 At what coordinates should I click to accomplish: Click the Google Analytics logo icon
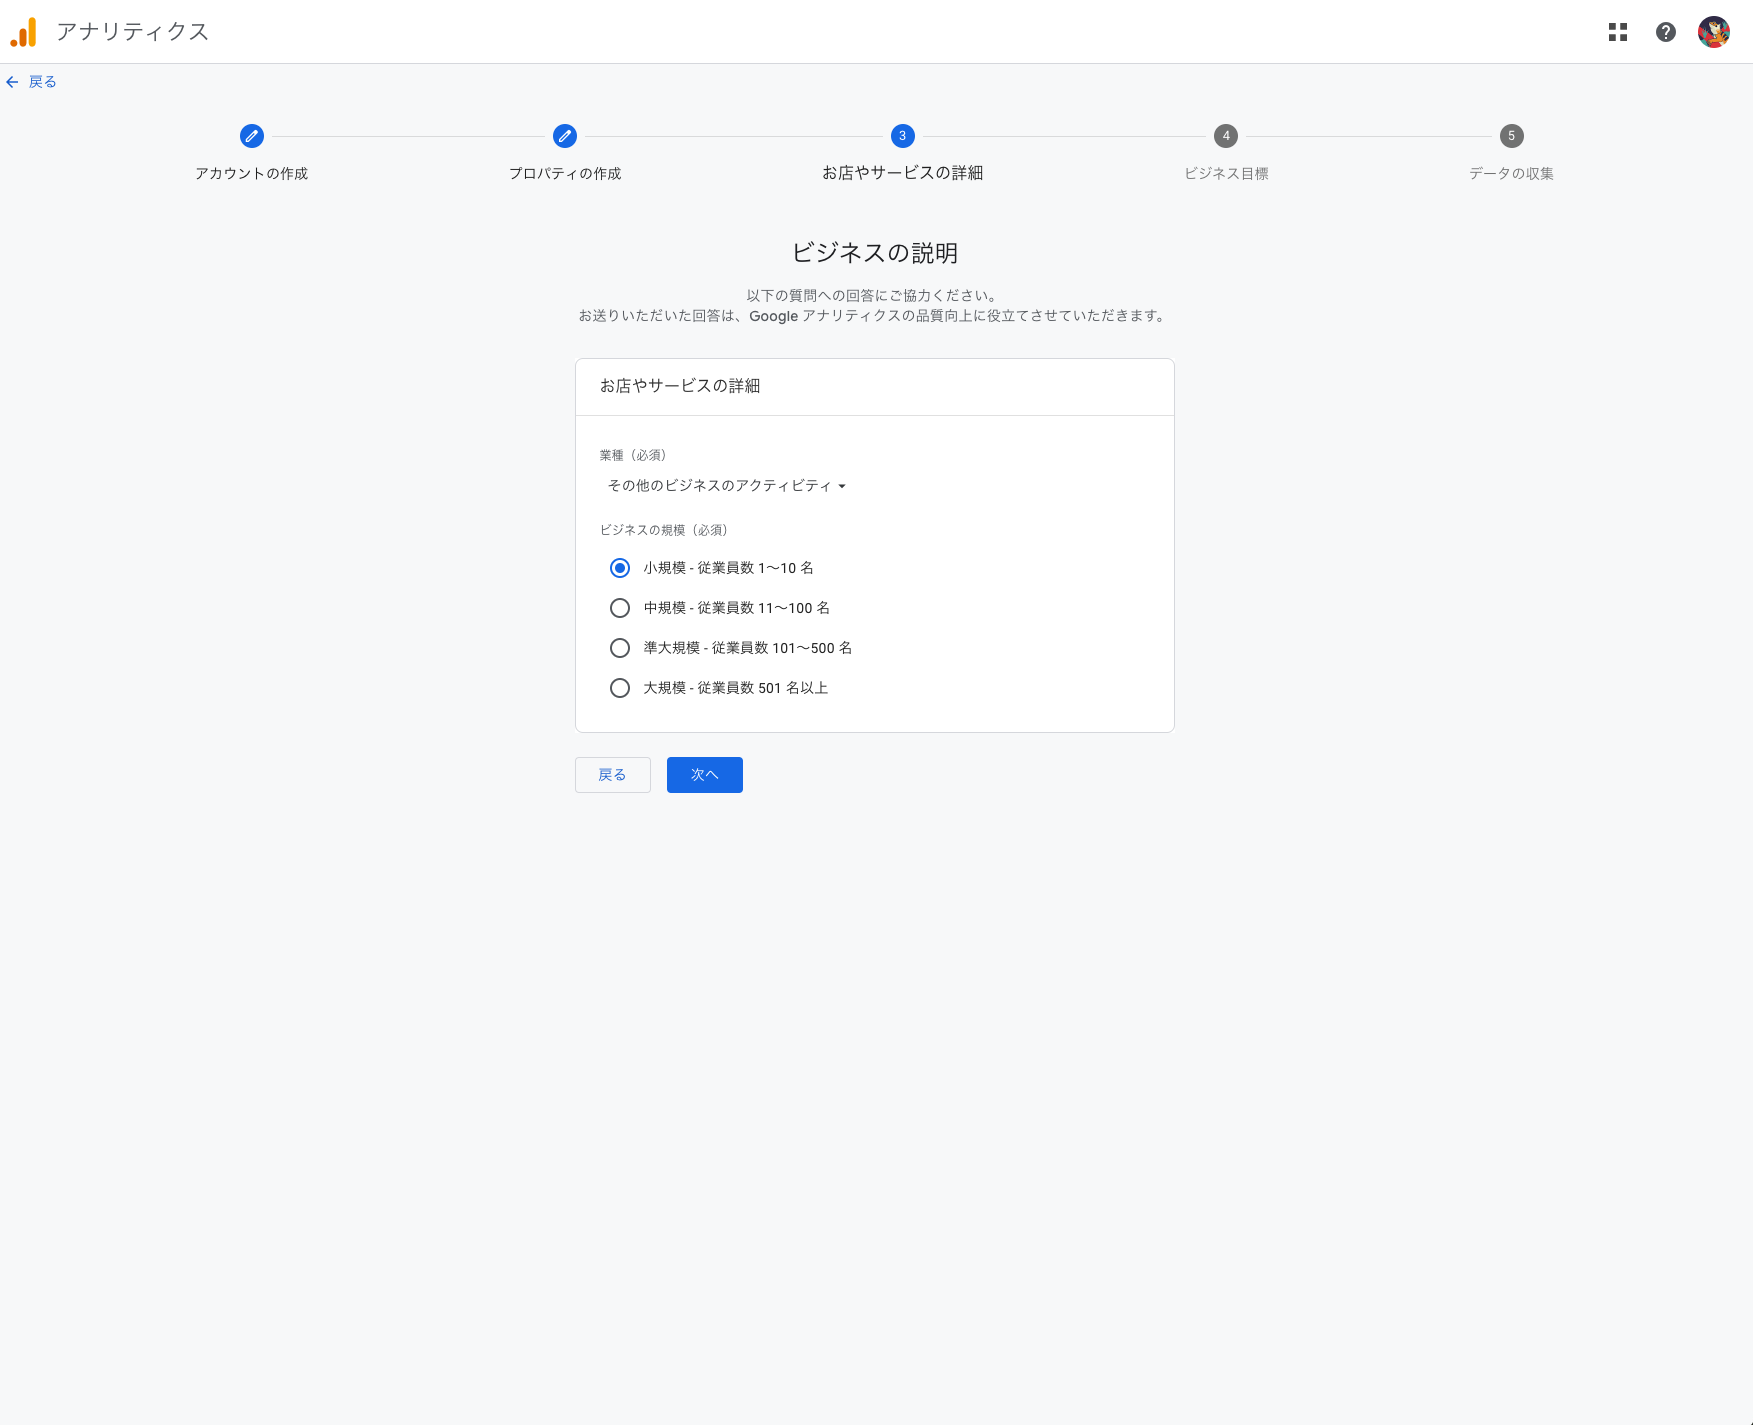coord(24,32)
